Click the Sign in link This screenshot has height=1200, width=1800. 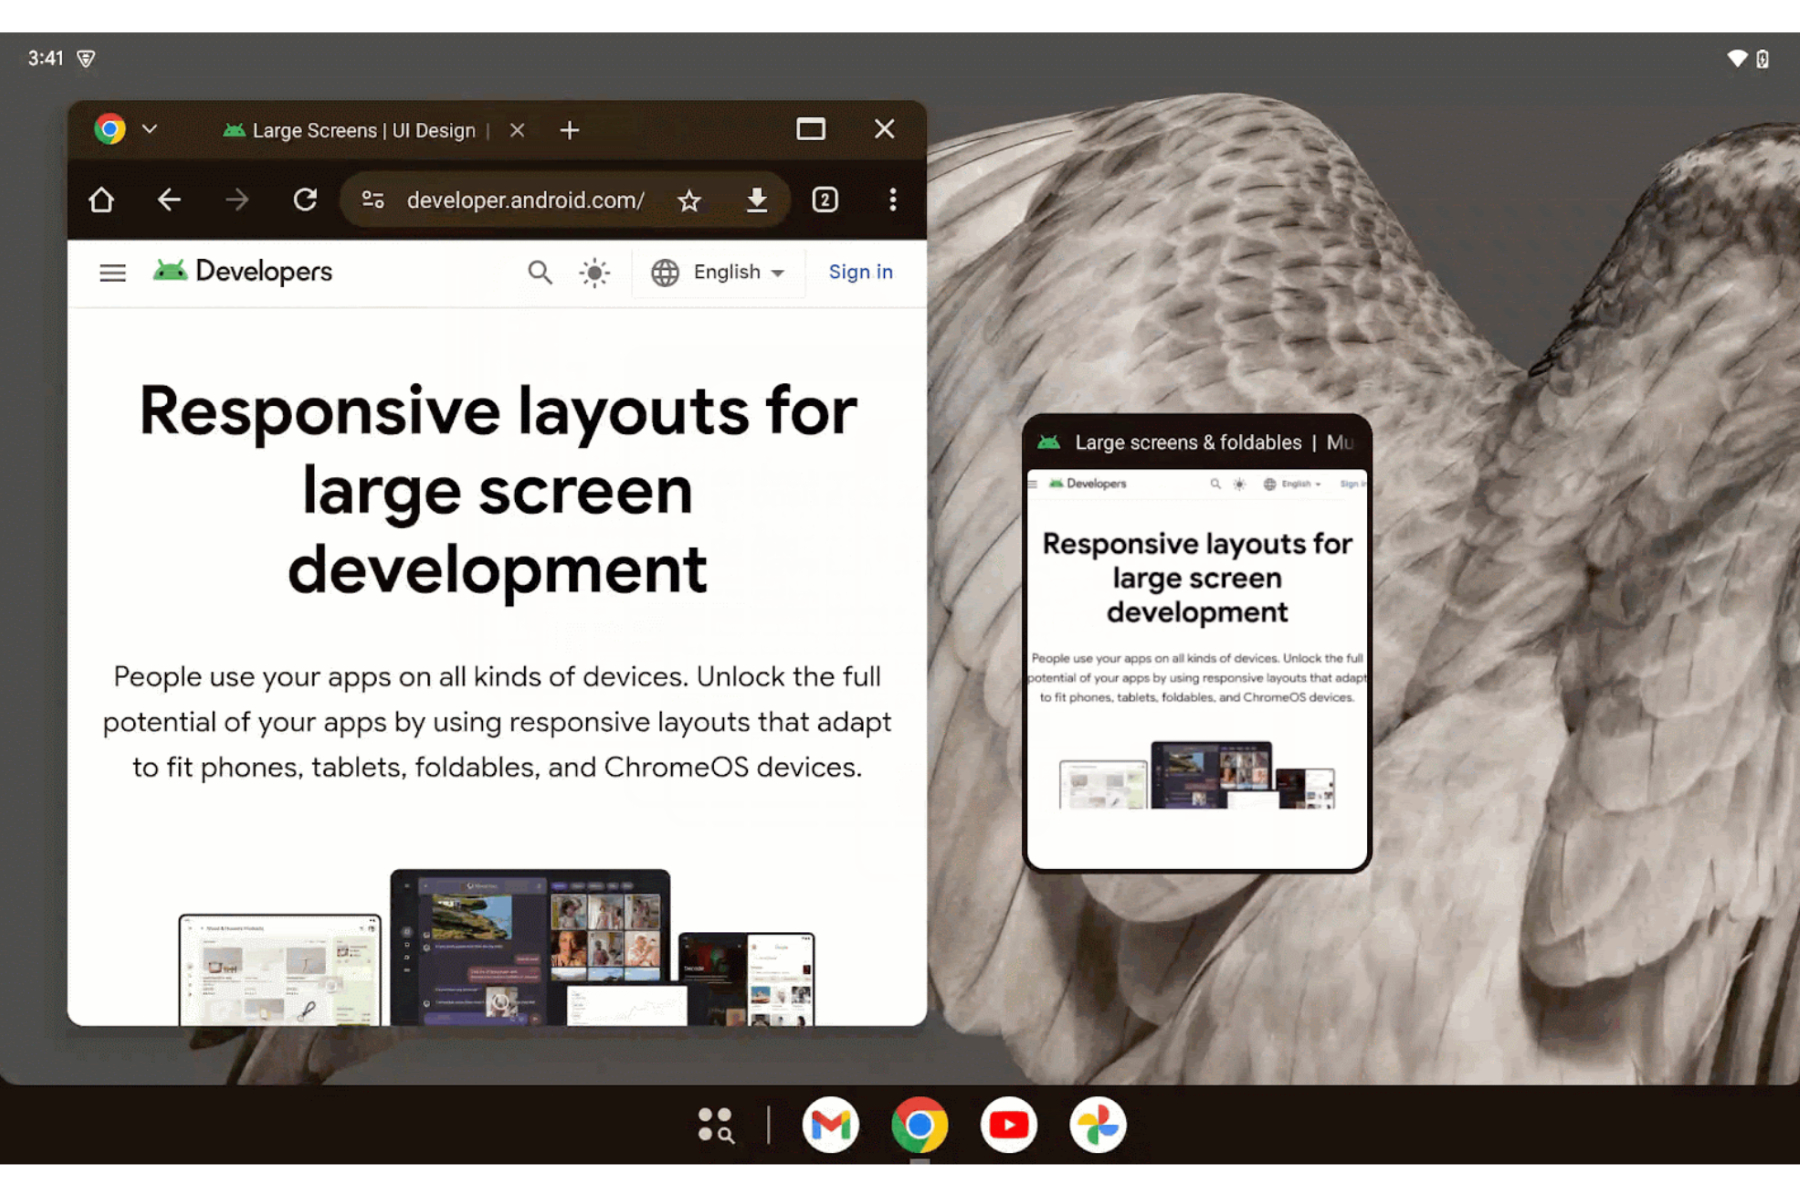click(860, 272)
